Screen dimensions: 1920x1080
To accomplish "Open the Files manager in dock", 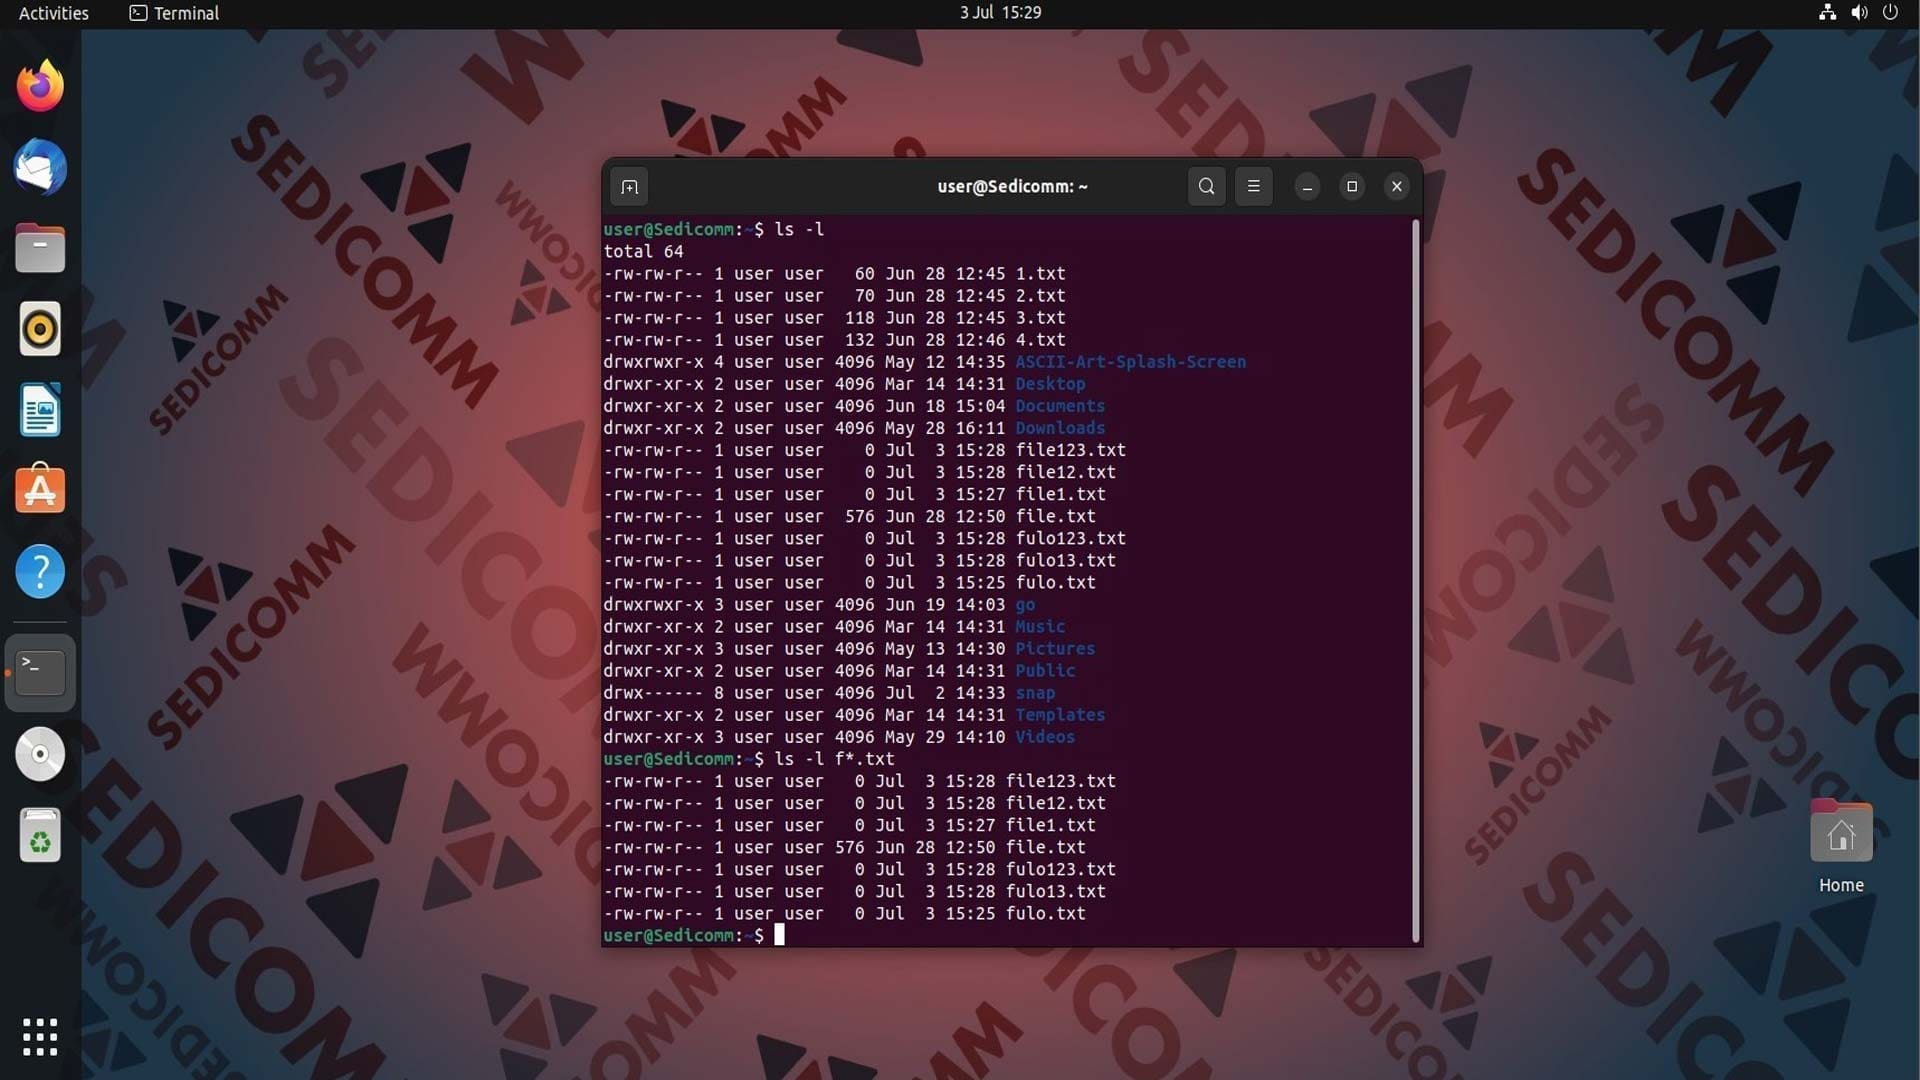I will [x=40, y=248].
